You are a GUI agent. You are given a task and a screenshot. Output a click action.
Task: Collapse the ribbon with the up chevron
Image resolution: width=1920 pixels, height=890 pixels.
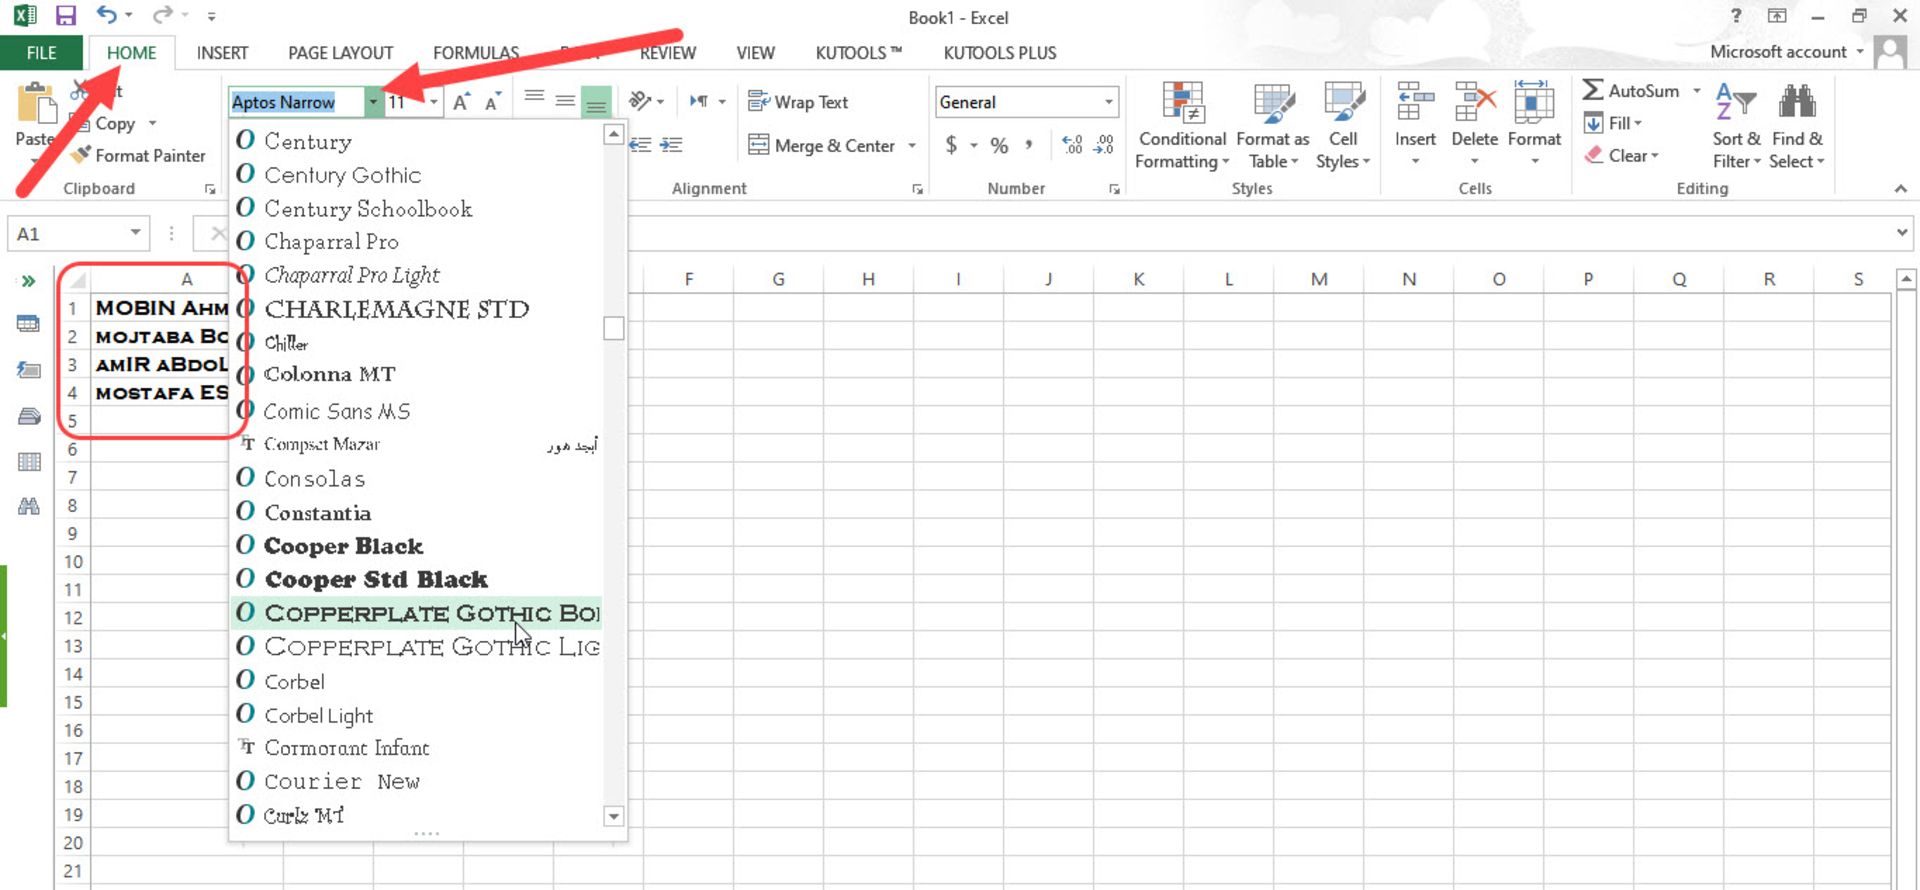(1900, 189)
